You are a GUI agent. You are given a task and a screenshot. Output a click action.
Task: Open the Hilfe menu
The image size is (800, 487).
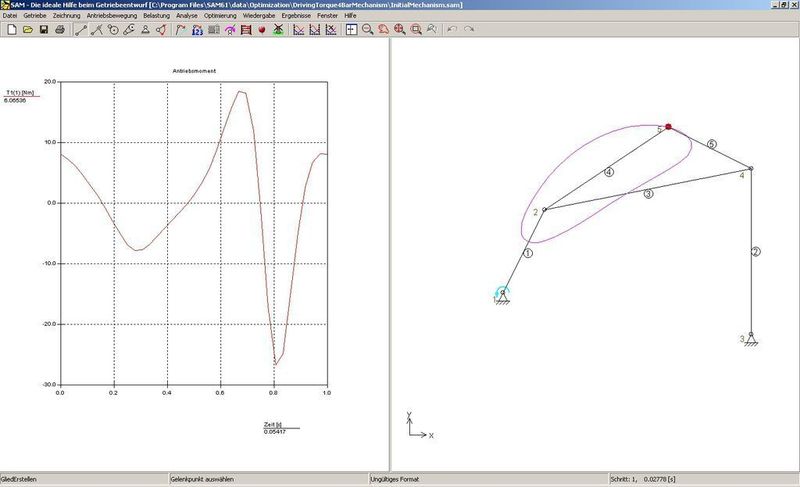tap(350, 16)
